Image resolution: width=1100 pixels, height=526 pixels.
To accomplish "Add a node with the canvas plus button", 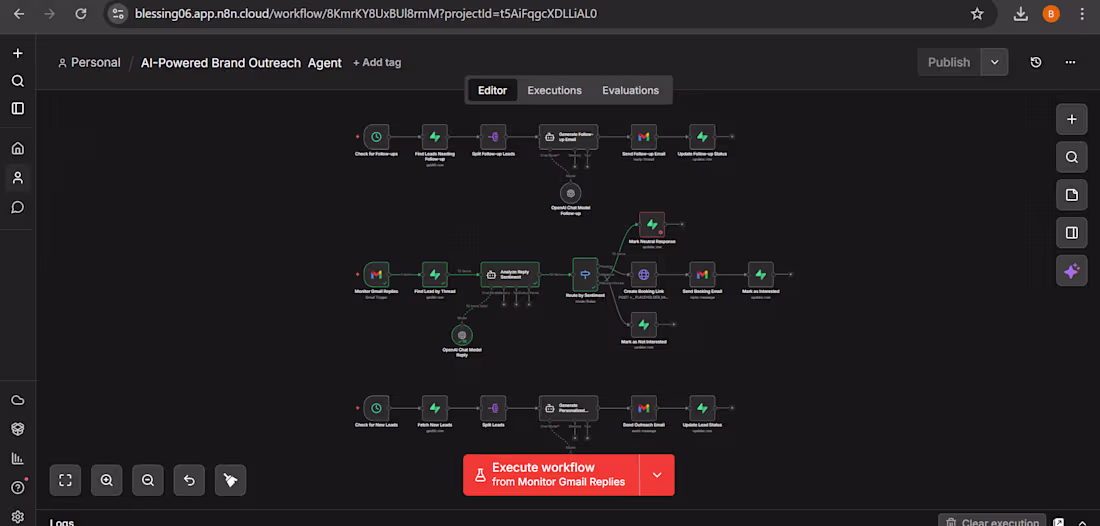I will point(1071,119).
